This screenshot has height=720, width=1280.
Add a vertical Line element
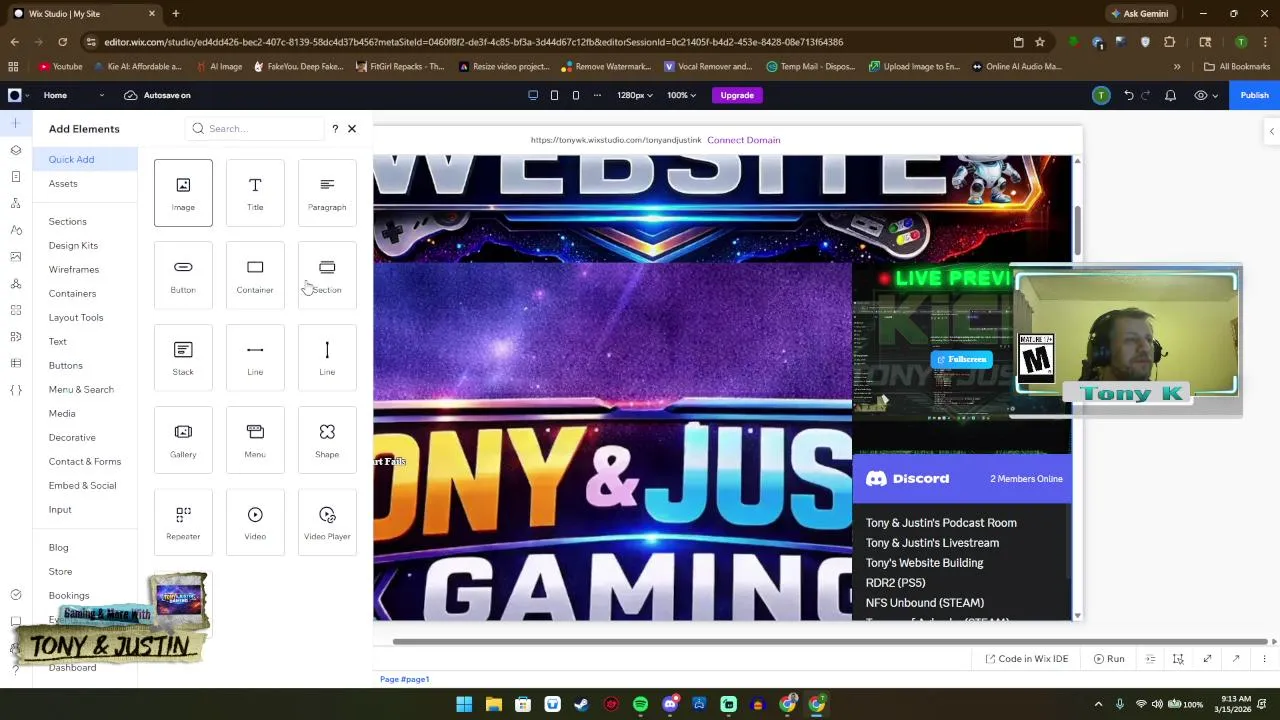click(x=327, y=357)
